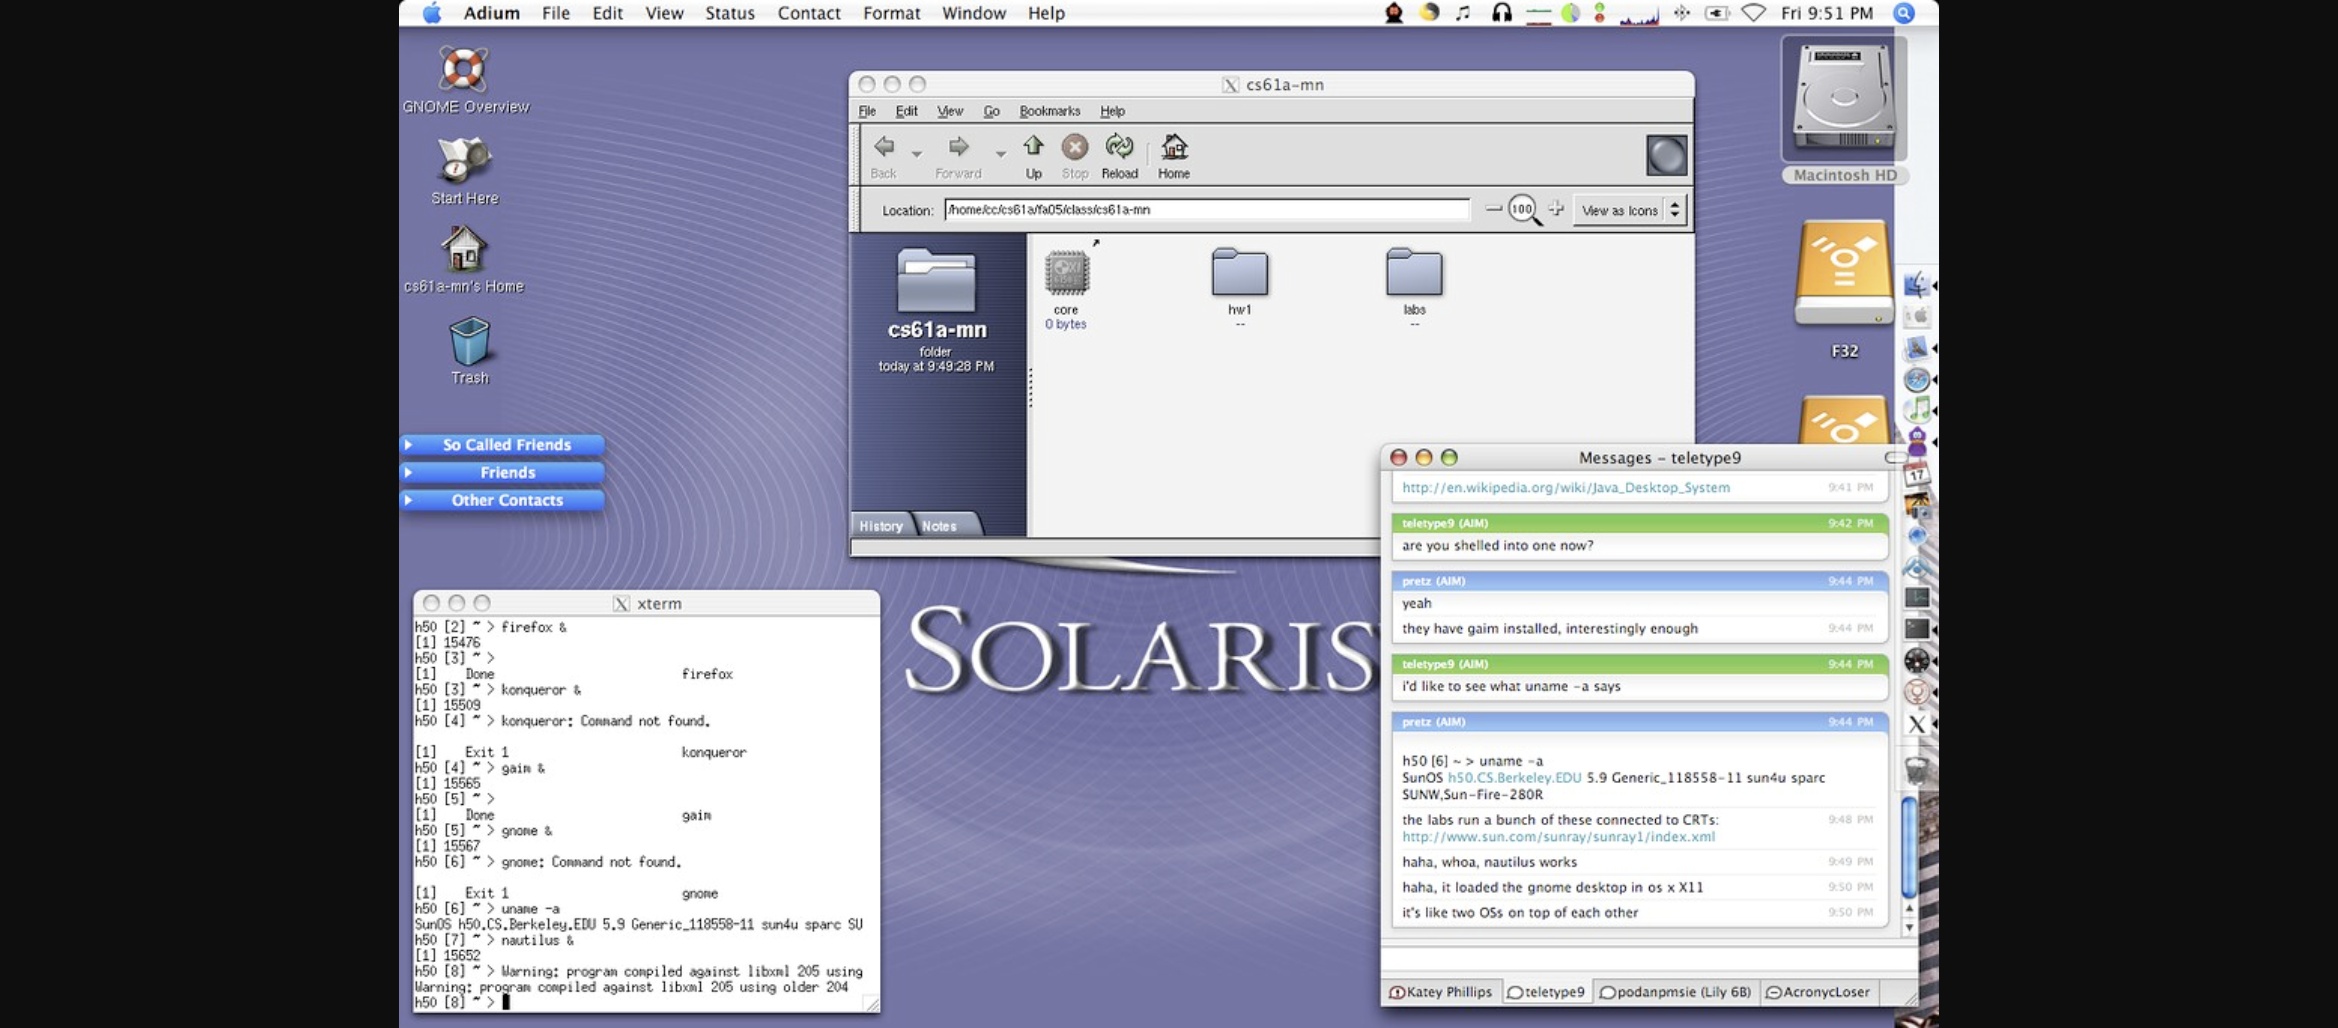This screenshot has width=2338, height=1028.
Task: Open the Back history dropdown arrow
Action: (916, 153)
